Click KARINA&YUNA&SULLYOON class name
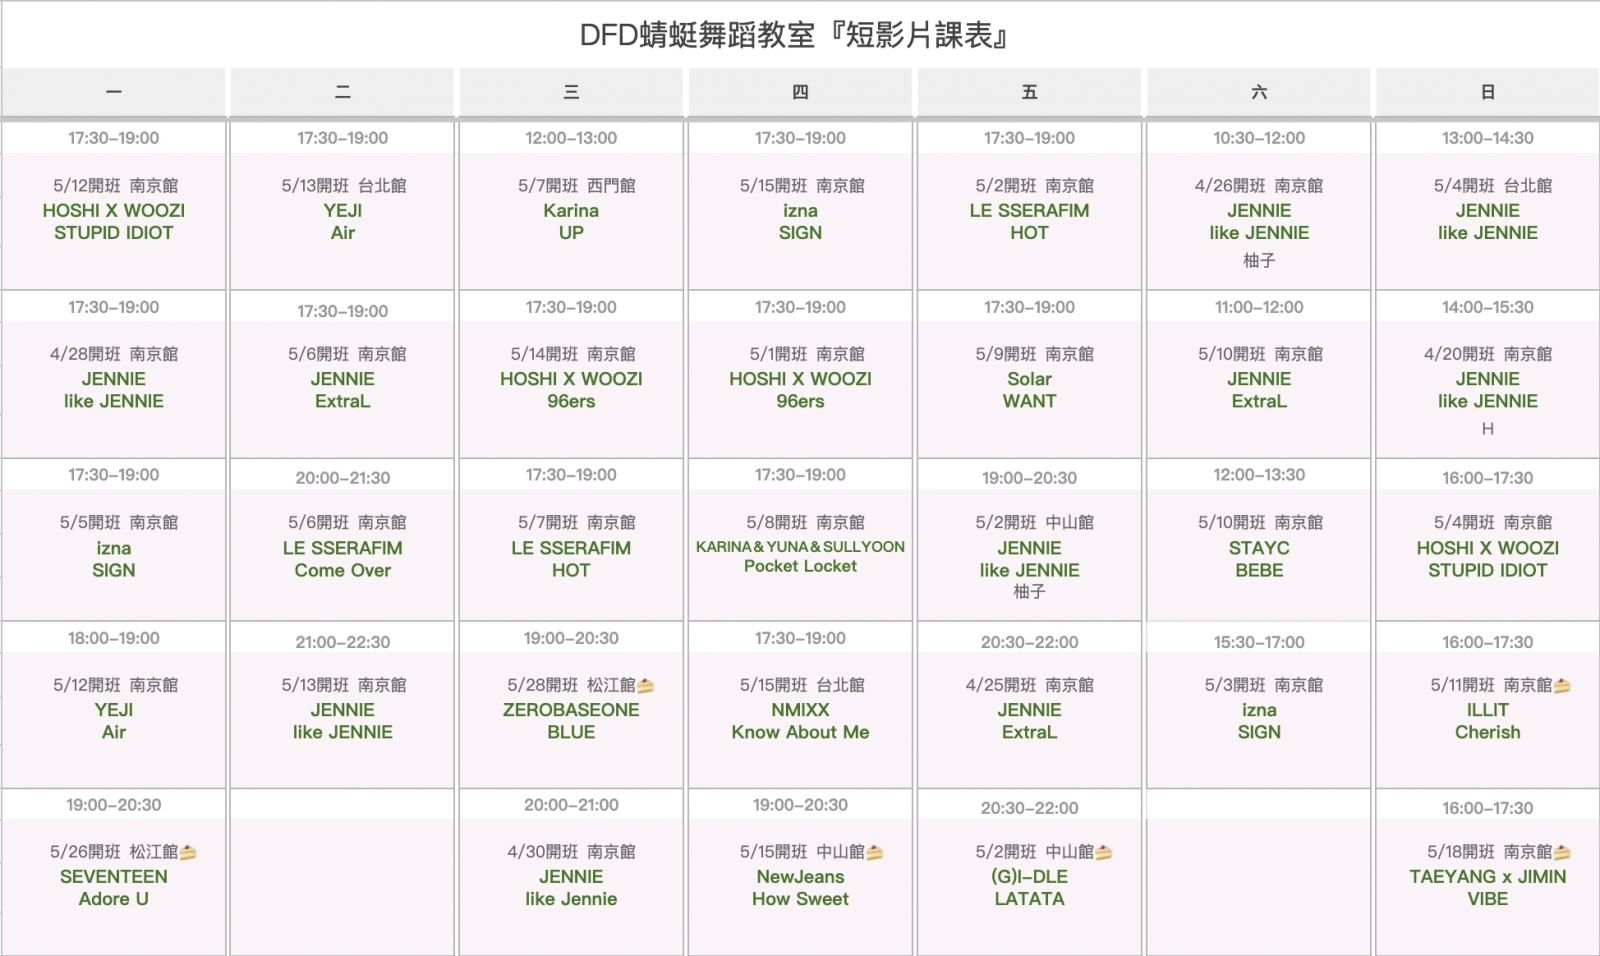Viewport: 1600px width, 956px height. pyautogui.click(x=800, y=547)
